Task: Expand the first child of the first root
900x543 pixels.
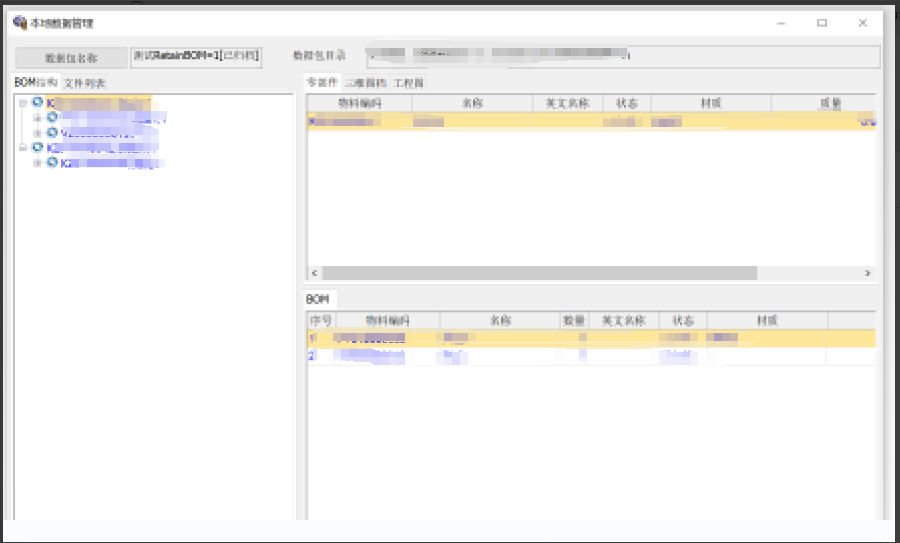Action: coord(37,117)
